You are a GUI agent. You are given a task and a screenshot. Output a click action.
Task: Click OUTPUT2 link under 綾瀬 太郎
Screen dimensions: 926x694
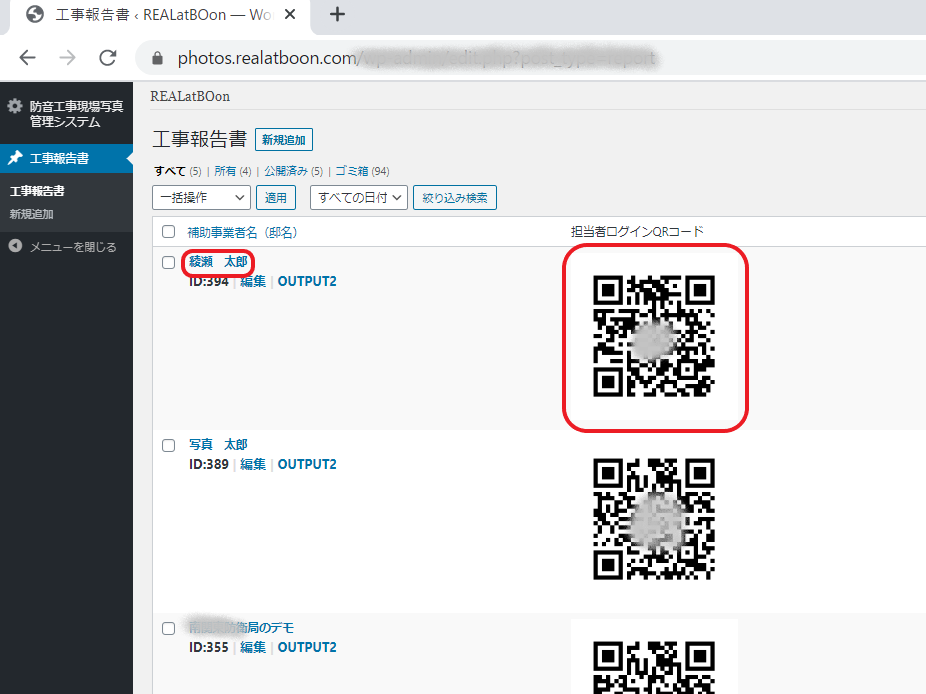(x=307, y=281)
